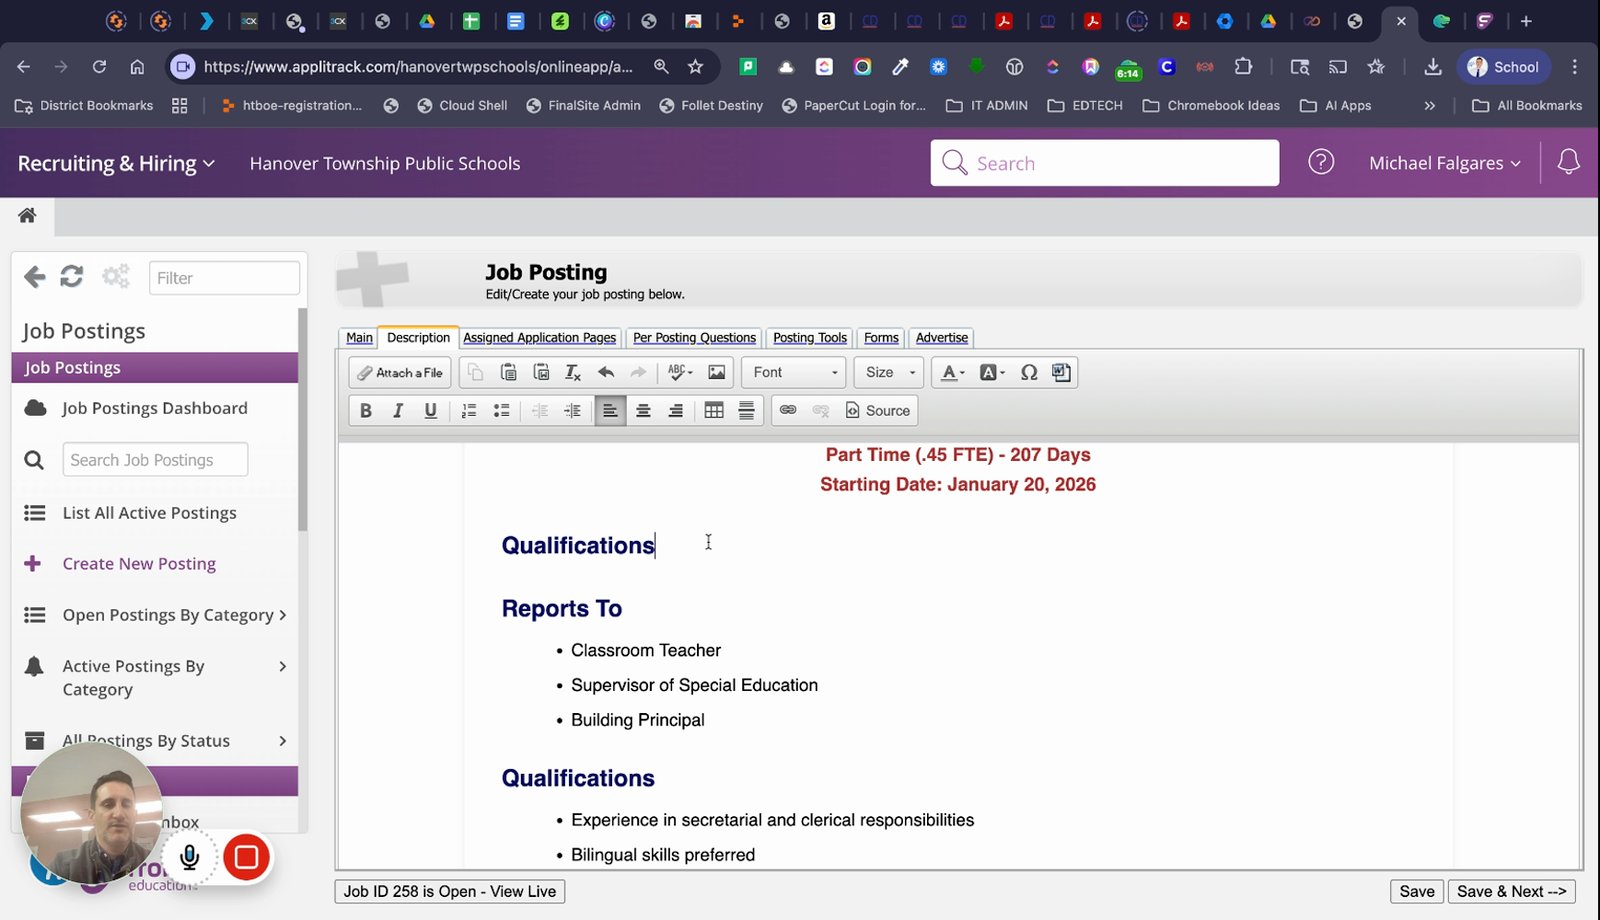Click Job ID 258 View Live button
This screenshot has width=1600, height=920.
(x=450, y=891)
